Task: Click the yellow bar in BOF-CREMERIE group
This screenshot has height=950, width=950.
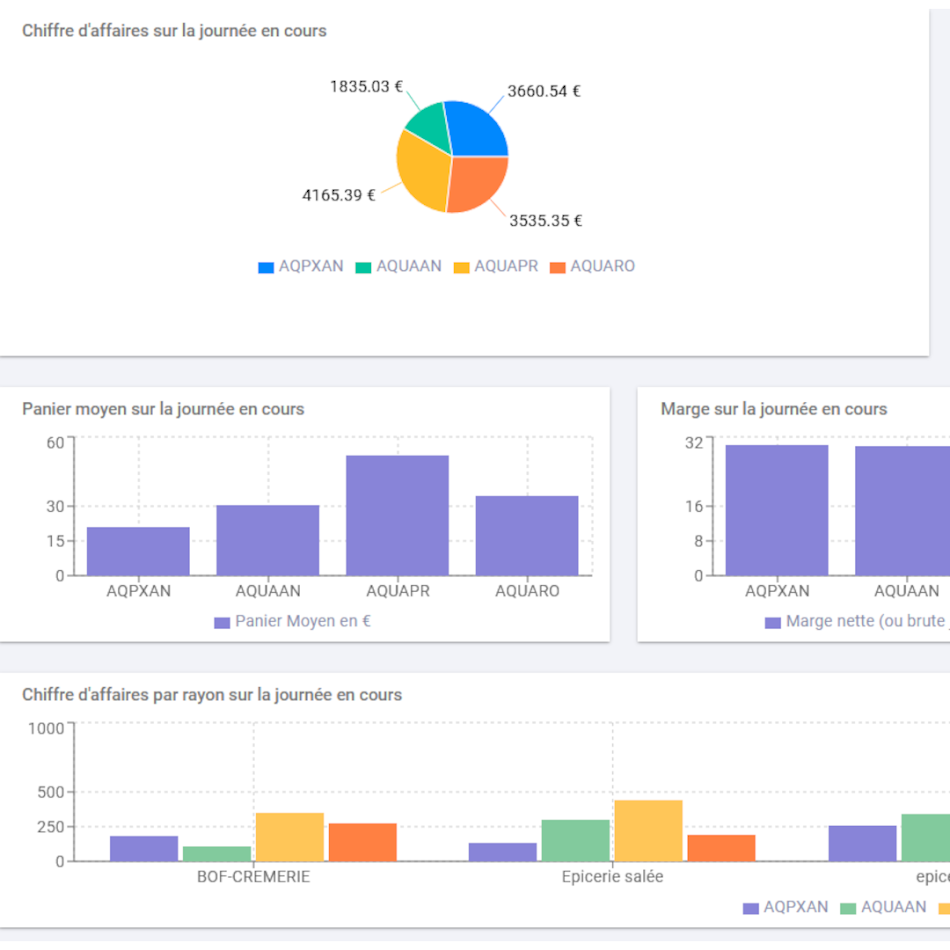Action: click(x=290, y=837)
